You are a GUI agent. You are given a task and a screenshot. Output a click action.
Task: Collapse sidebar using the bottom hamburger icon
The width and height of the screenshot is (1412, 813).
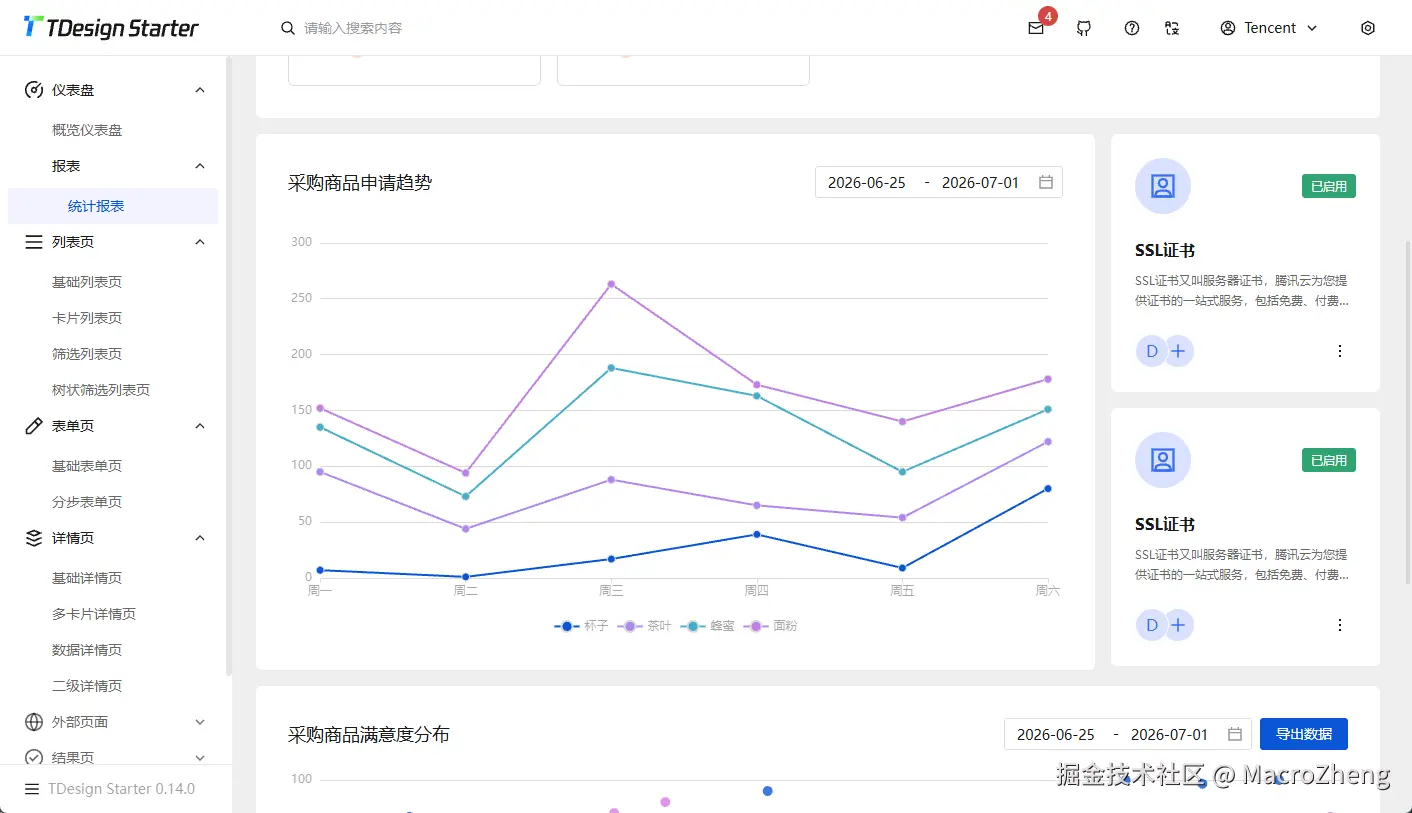tap(32, 789)
